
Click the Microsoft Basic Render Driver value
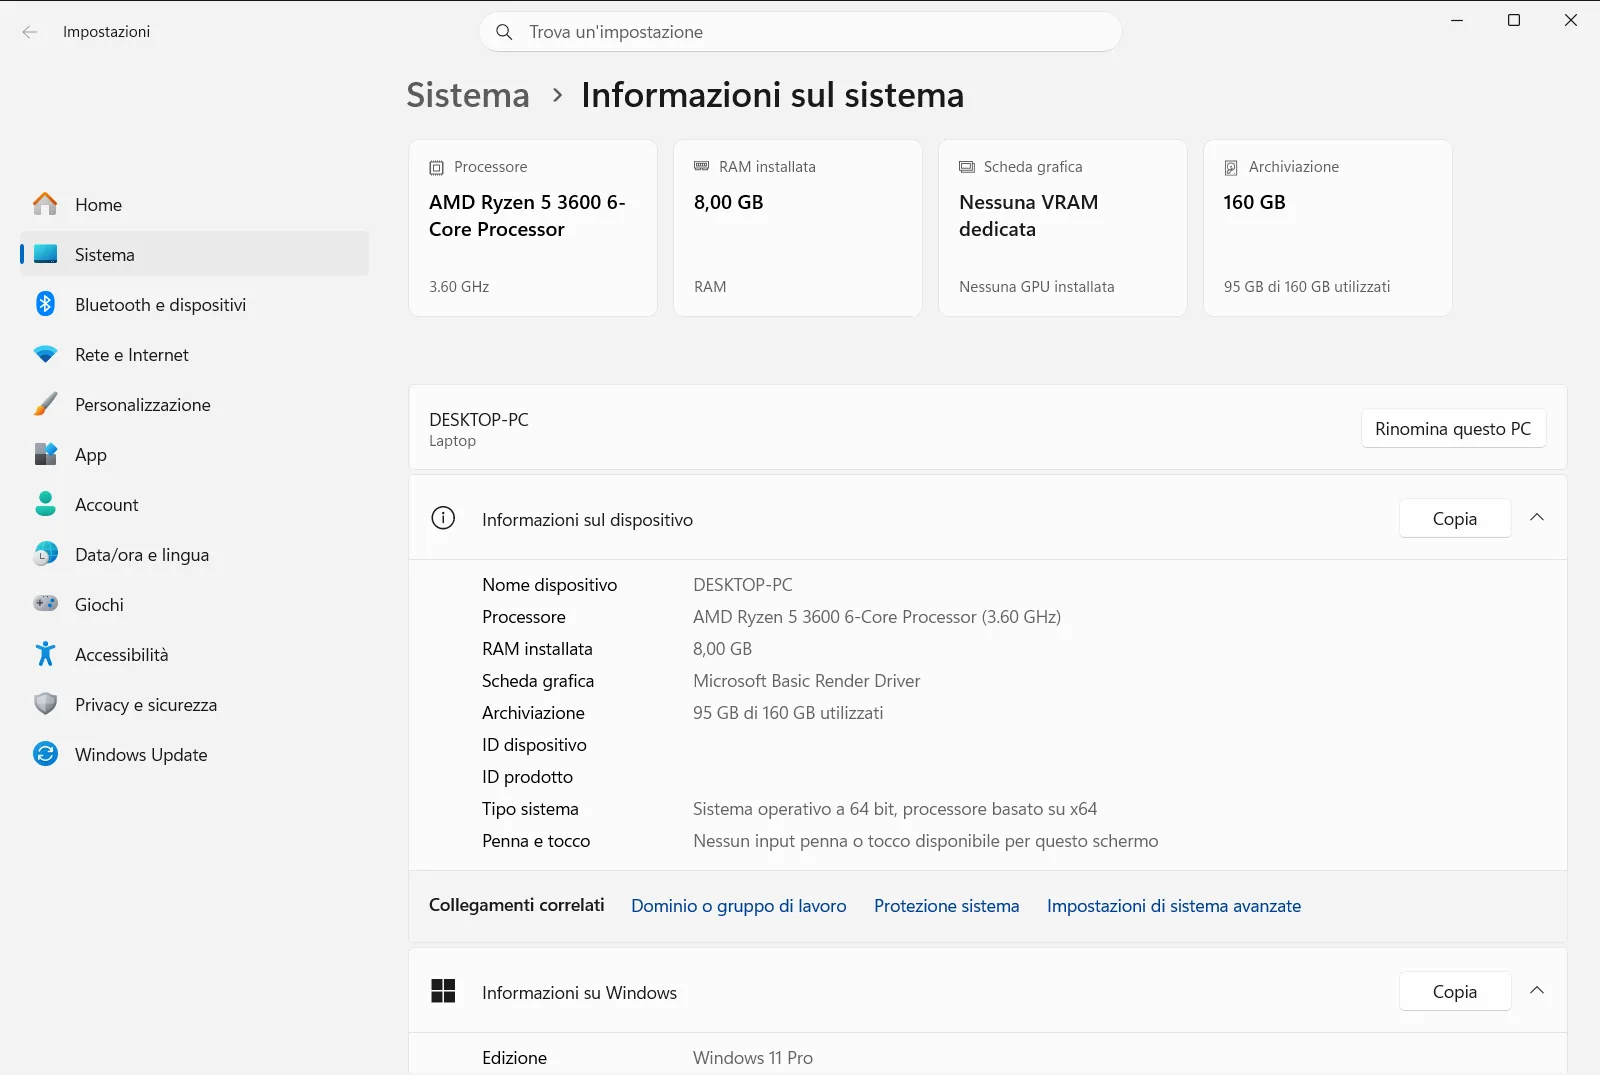click(x=806, y=681)
